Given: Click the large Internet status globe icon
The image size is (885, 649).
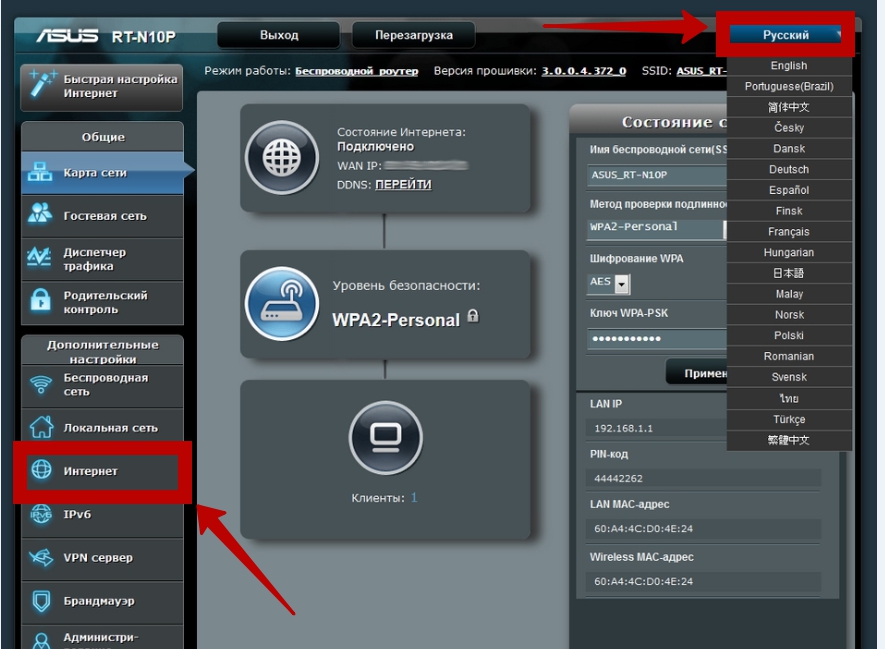Looking at the screenshot, I should [282, 157].
